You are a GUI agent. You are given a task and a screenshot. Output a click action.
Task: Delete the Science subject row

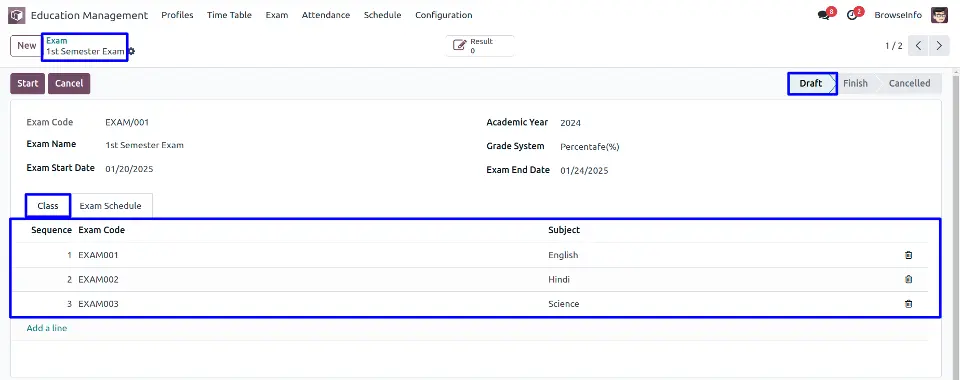pyautogui.click(x=909, y=304)
